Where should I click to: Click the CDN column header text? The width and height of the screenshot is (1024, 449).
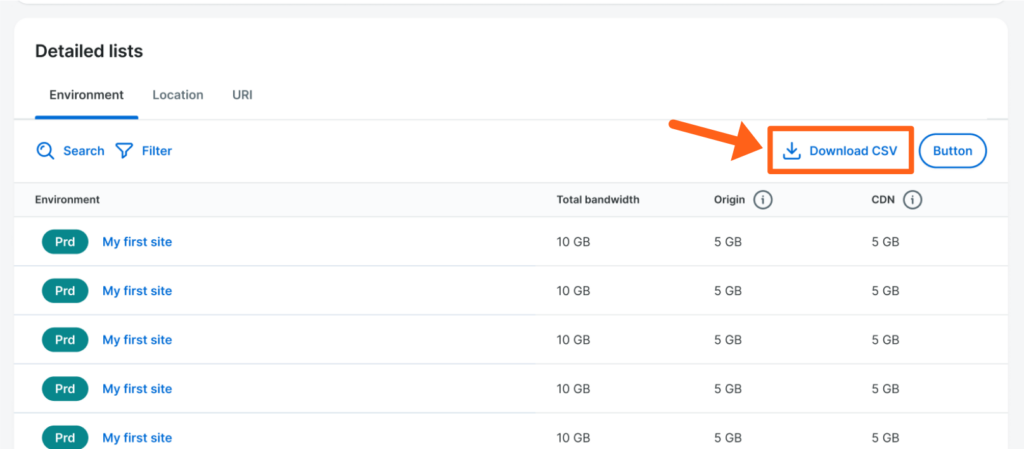[883, 200]
